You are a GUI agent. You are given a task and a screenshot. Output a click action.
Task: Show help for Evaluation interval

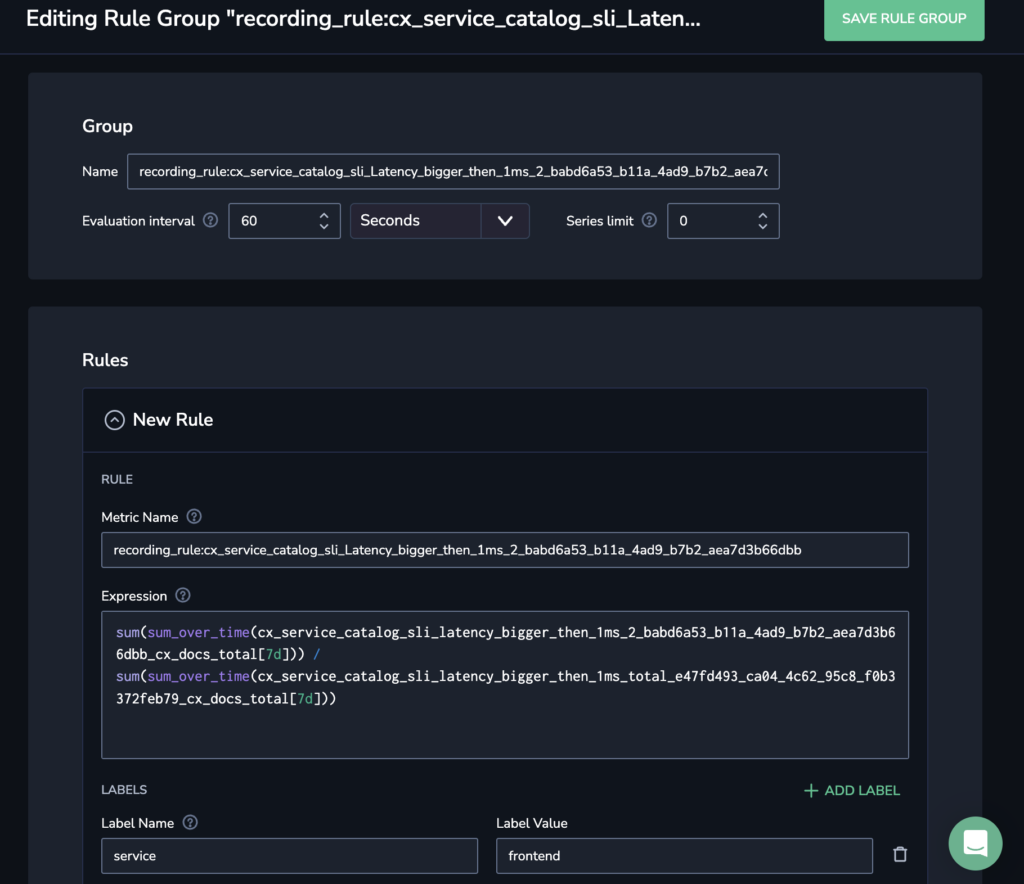tap(210, 221)
